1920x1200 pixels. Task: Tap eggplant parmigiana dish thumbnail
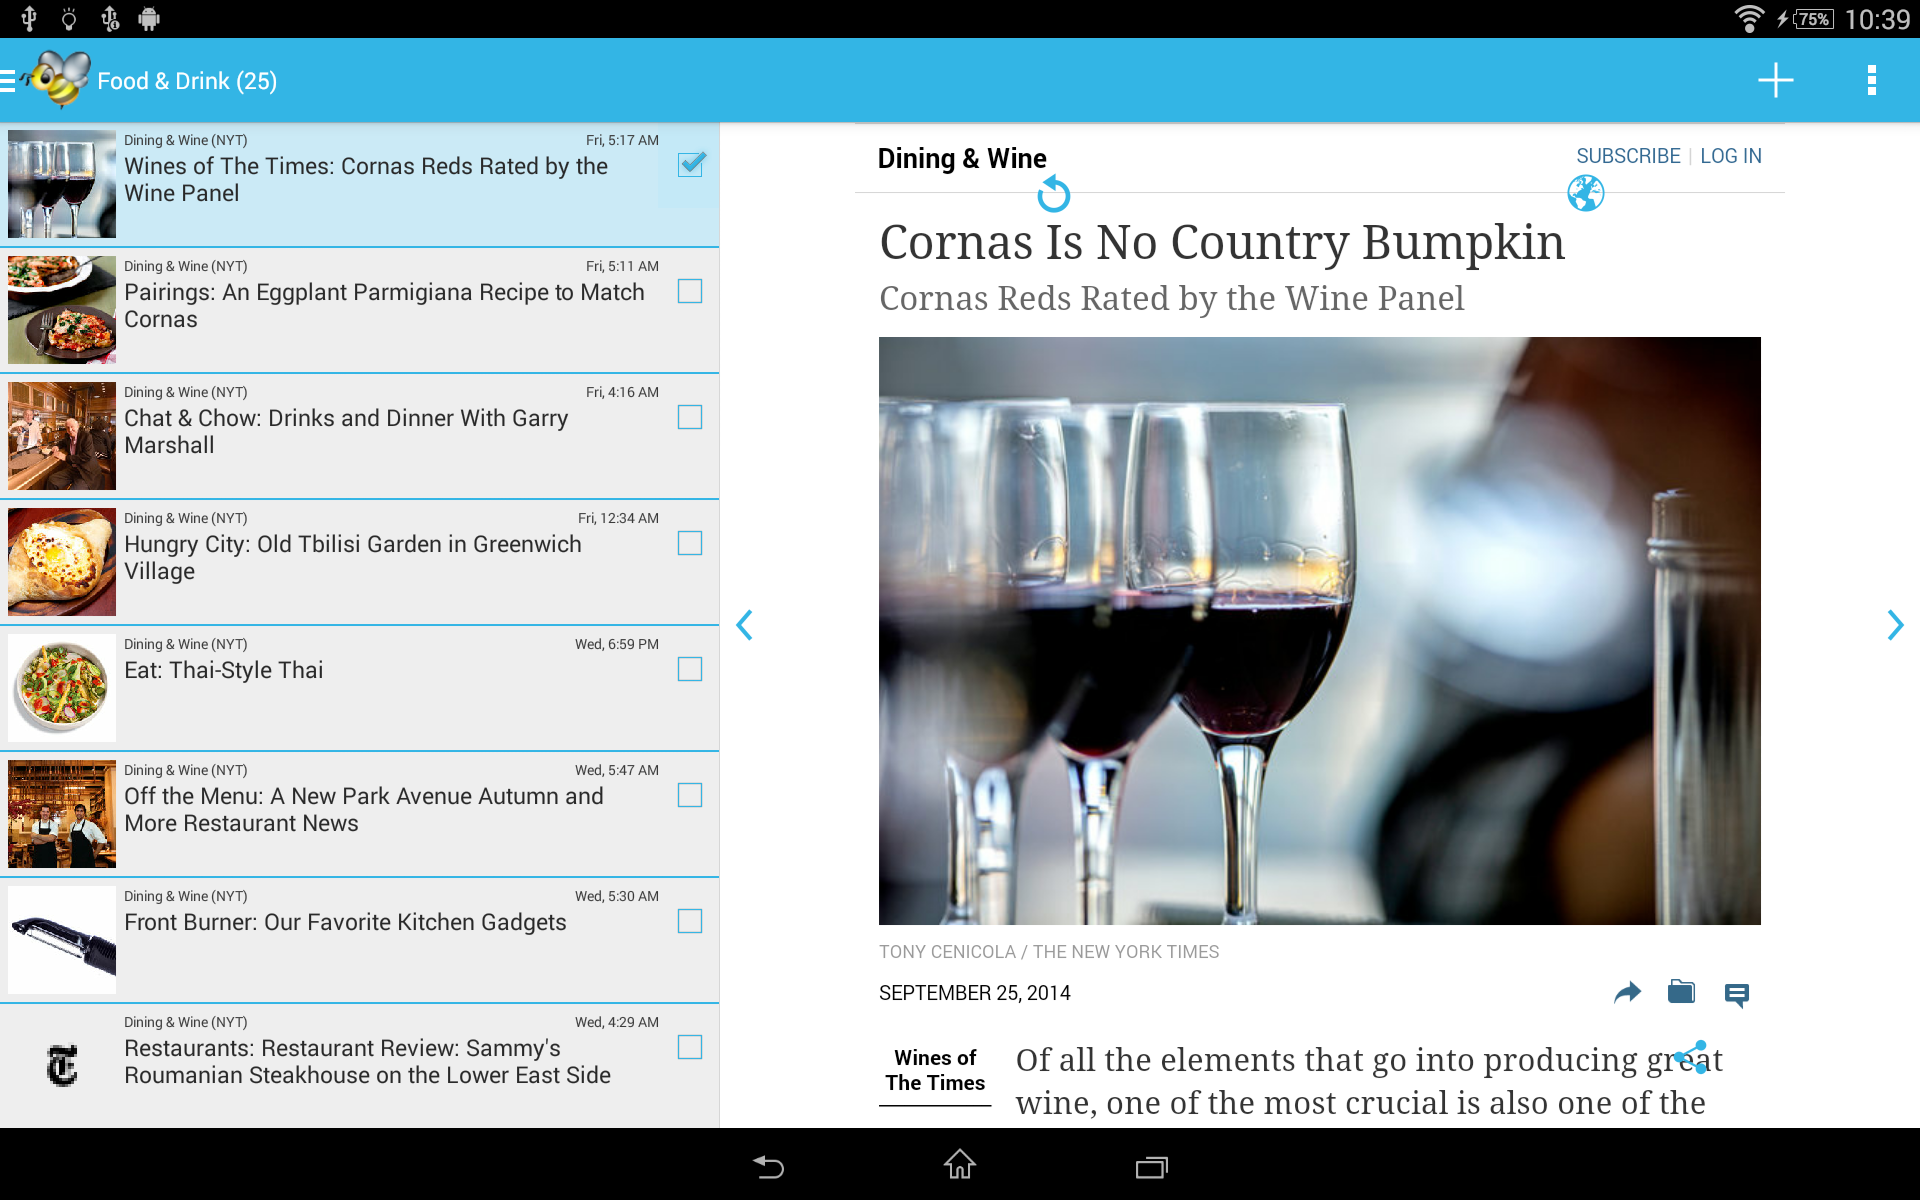click(x=62, y=310)
